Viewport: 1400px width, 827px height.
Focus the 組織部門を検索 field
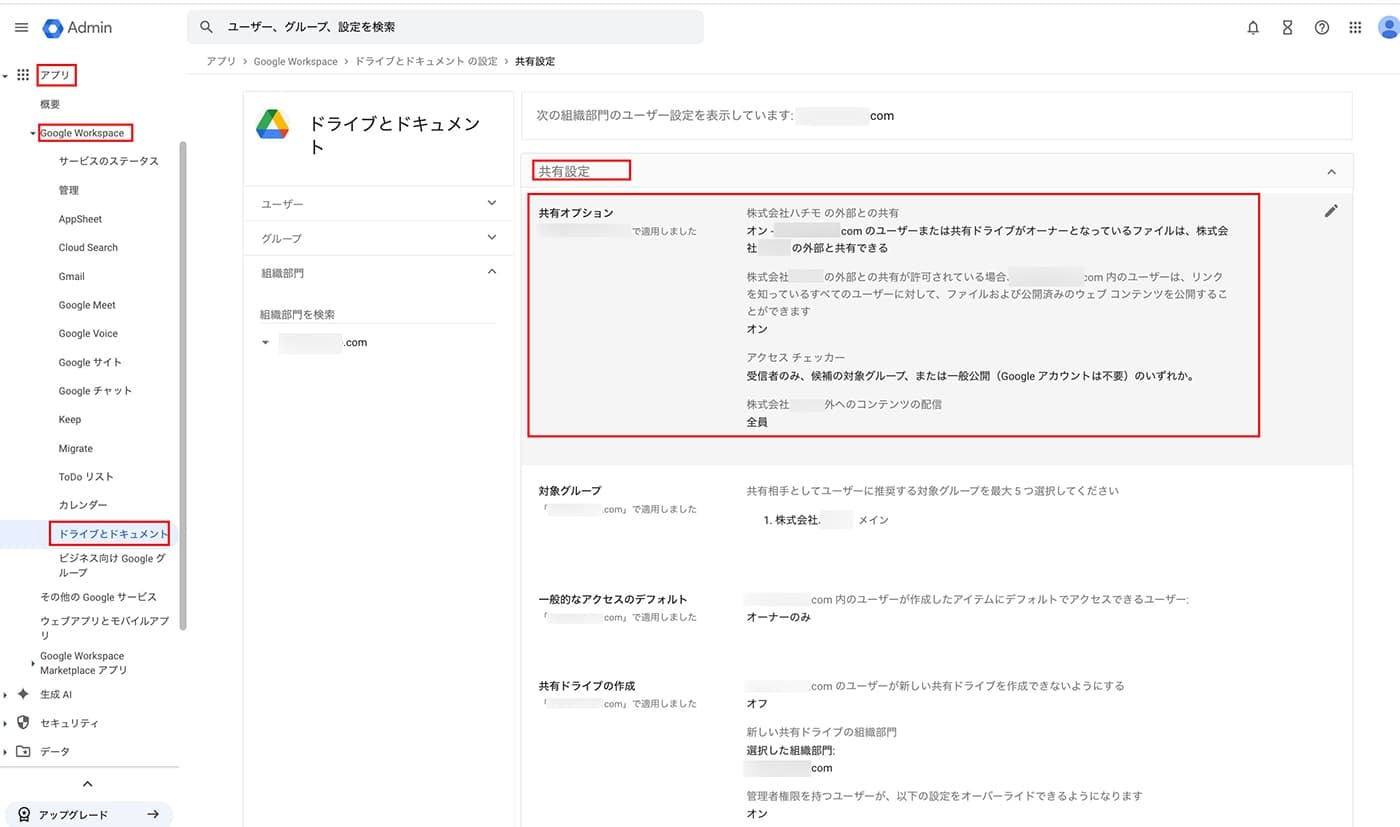[x=377, y=314]
